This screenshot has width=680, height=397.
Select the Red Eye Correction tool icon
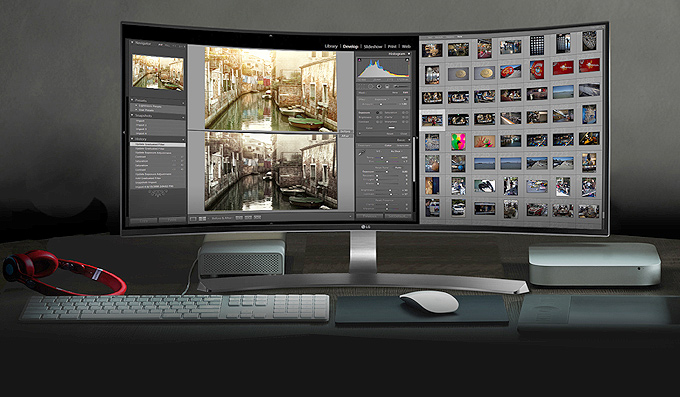click(379, 86)
